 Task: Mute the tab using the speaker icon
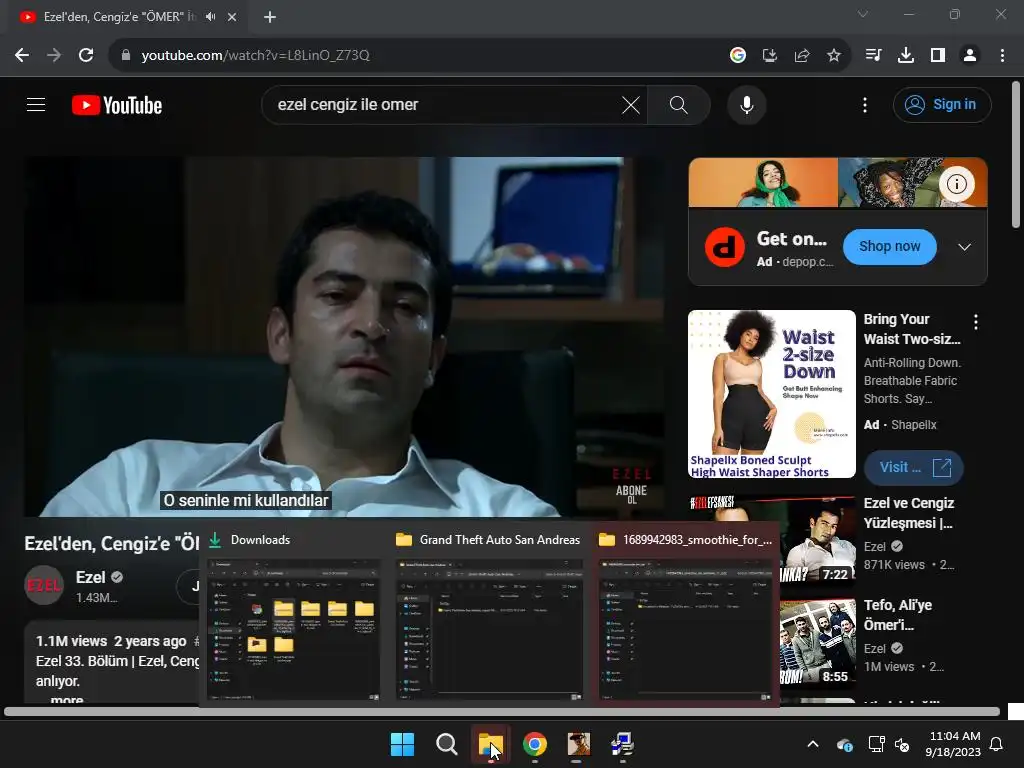click(212, 17)
